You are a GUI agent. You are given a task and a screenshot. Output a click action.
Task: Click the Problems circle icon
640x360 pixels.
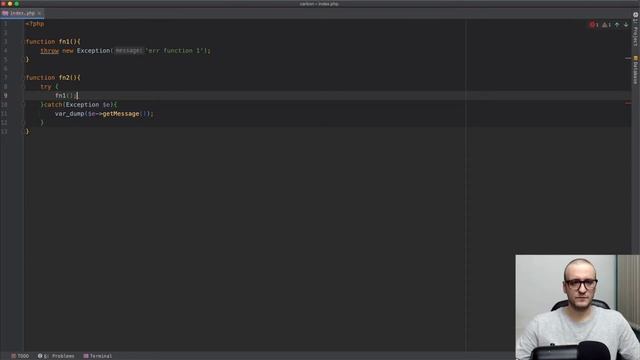point(40,356)
